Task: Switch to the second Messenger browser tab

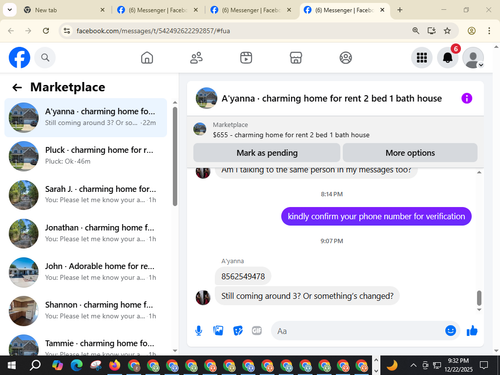Action: point(250,10)
